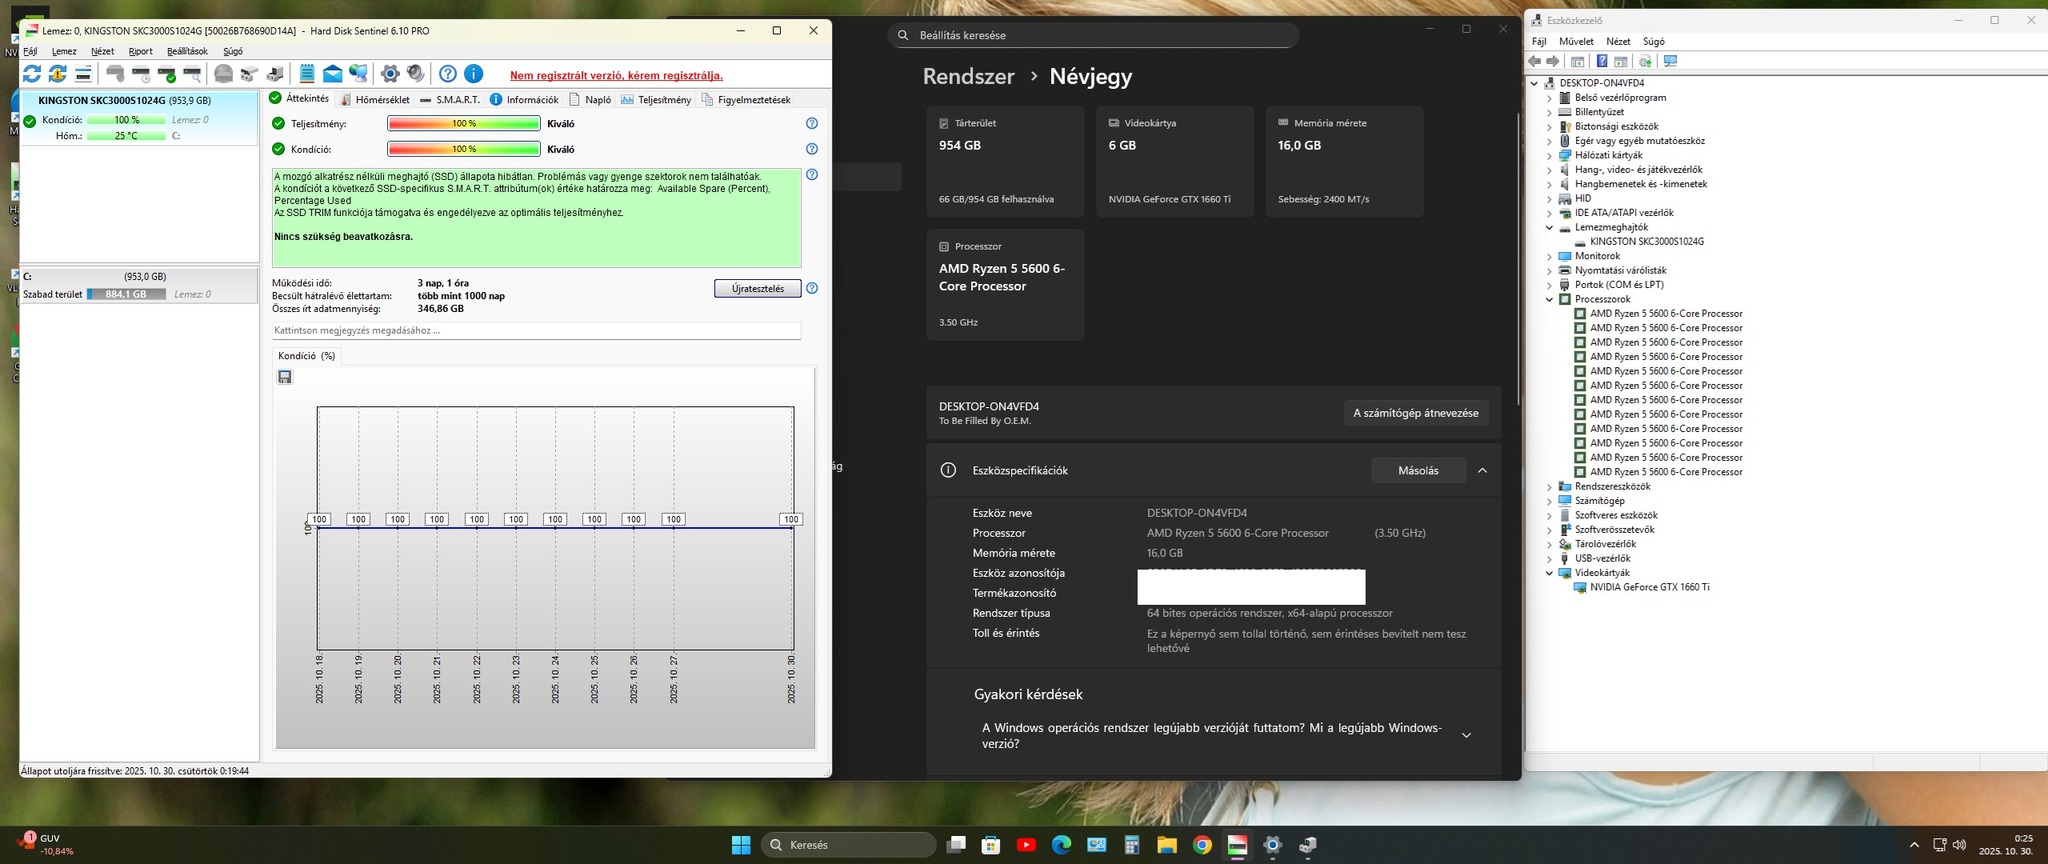The height and width of the screenshot is (864, 2048).
Task: Click the Újratesztelés button
Action: [x=758, y=288]
